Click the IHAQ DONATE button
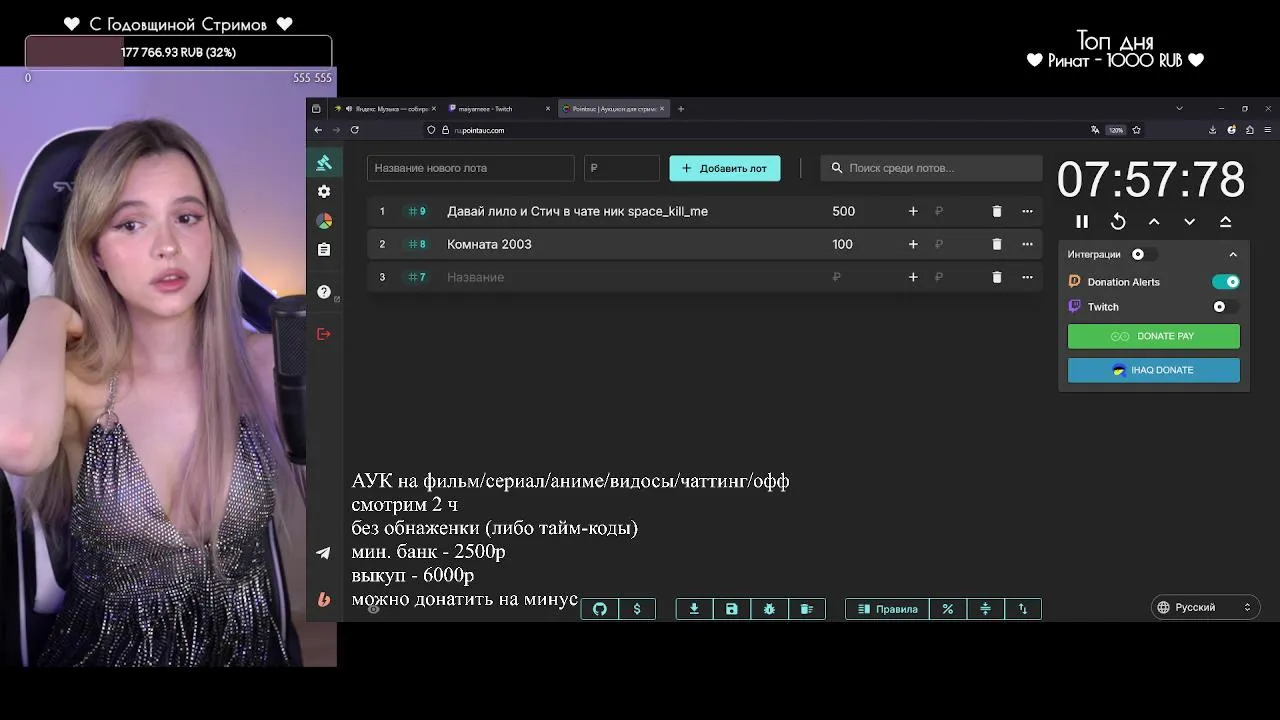 pos(1154,370)
